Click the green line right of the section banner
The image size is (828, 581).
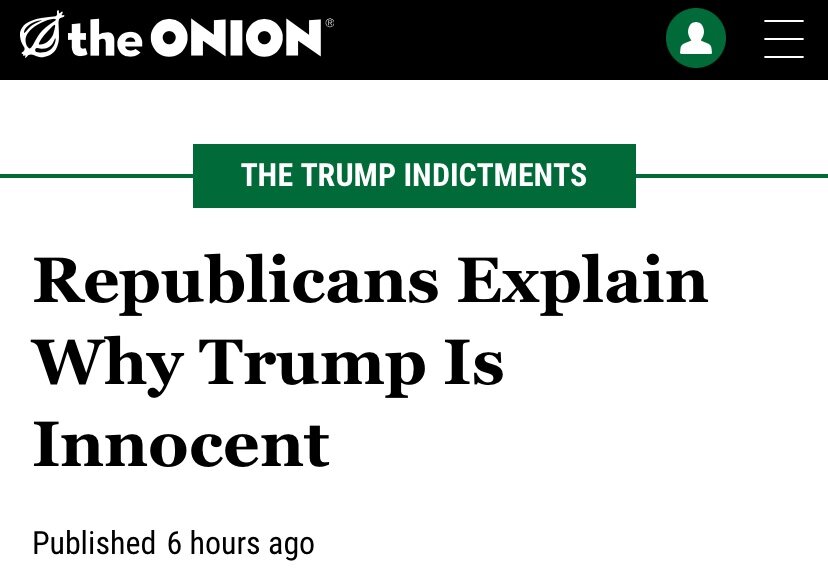point(731,176)
